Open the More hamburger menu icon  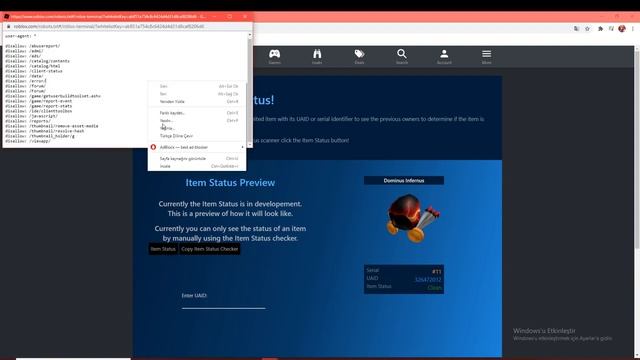tap(487, 54)
